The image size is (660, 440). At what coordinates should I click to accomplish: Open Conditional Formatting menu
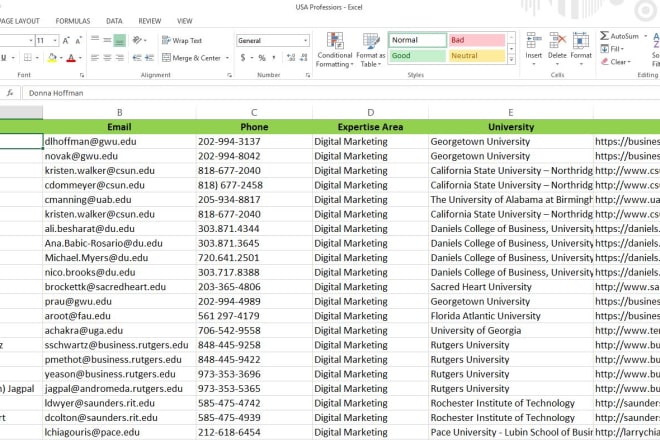click(335, 50)
